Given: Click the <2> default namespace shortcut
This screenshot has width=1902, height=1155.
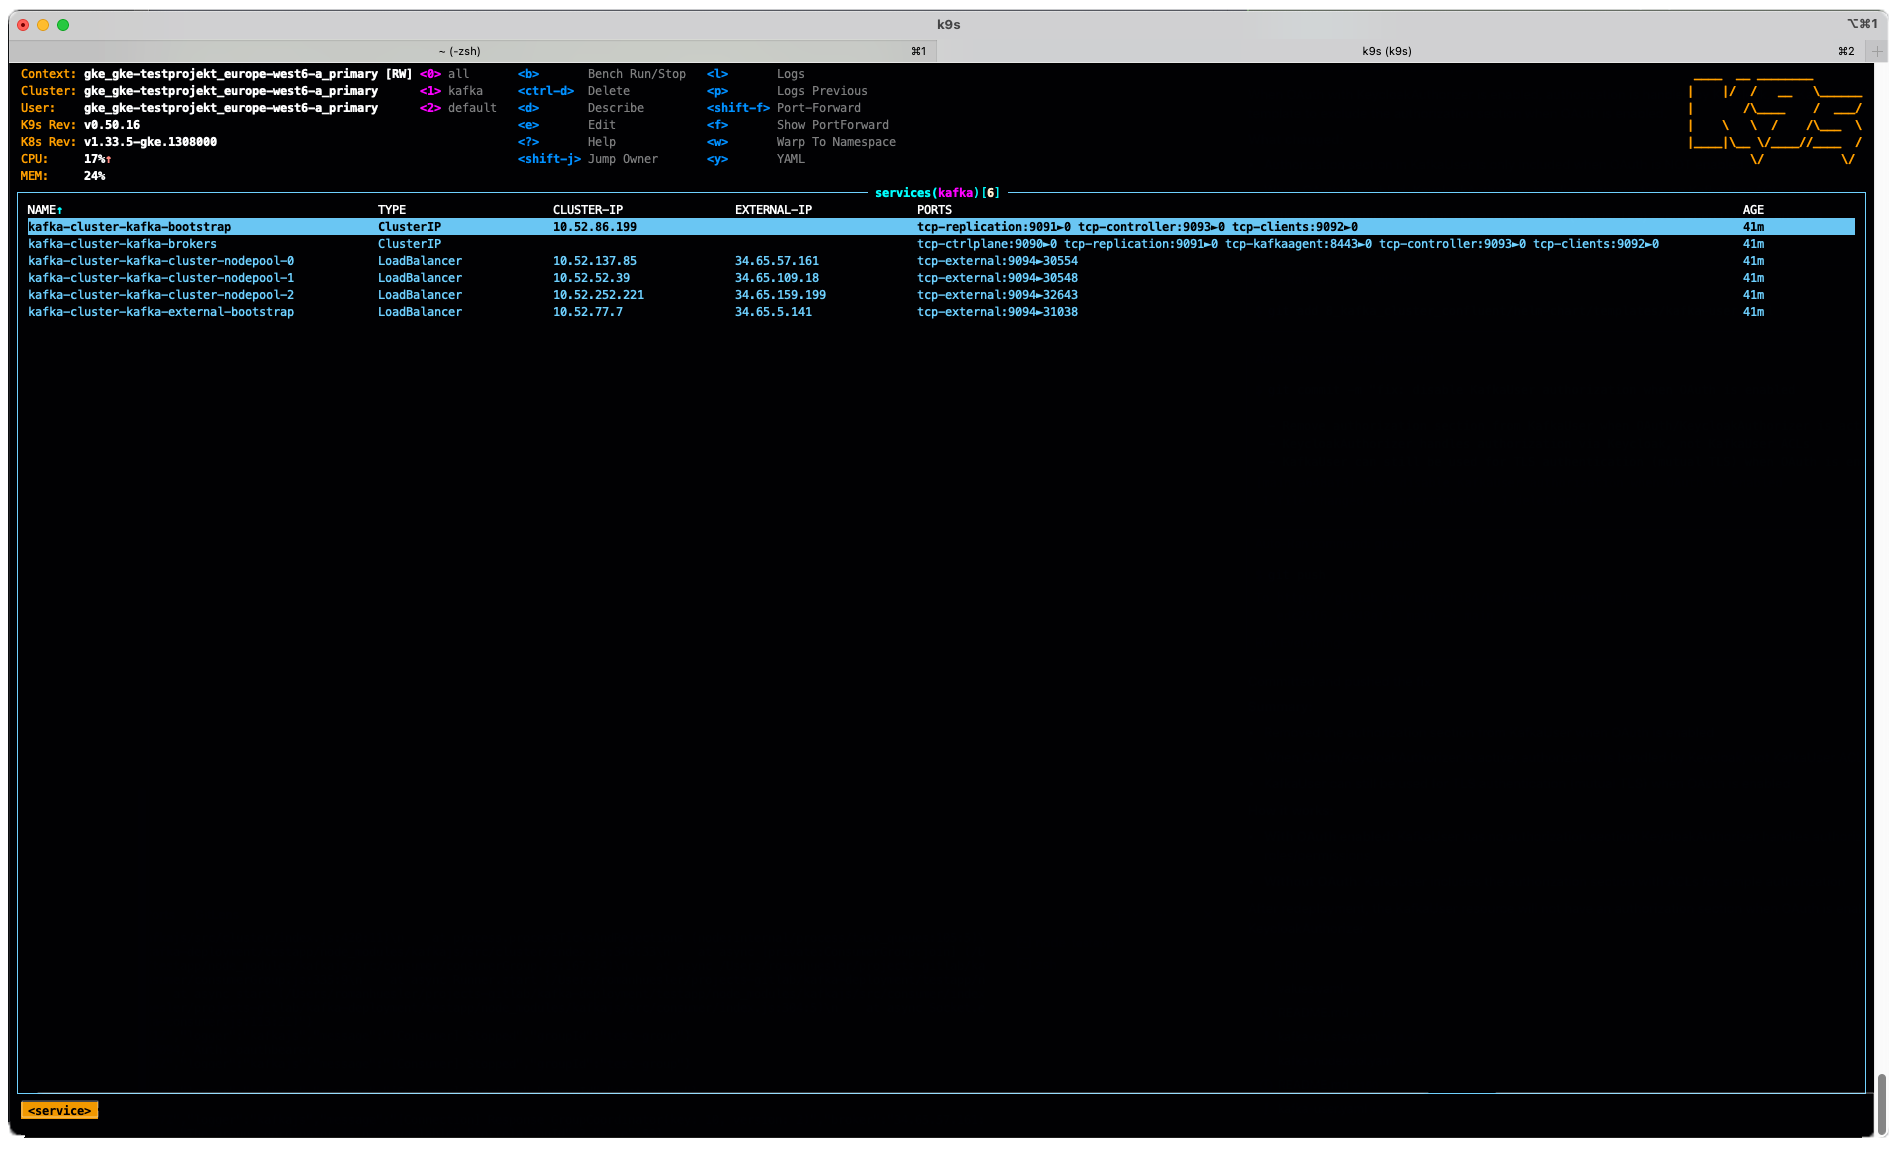Looking at the screenshot, I should pyautogui.click(x=458, y=108).
